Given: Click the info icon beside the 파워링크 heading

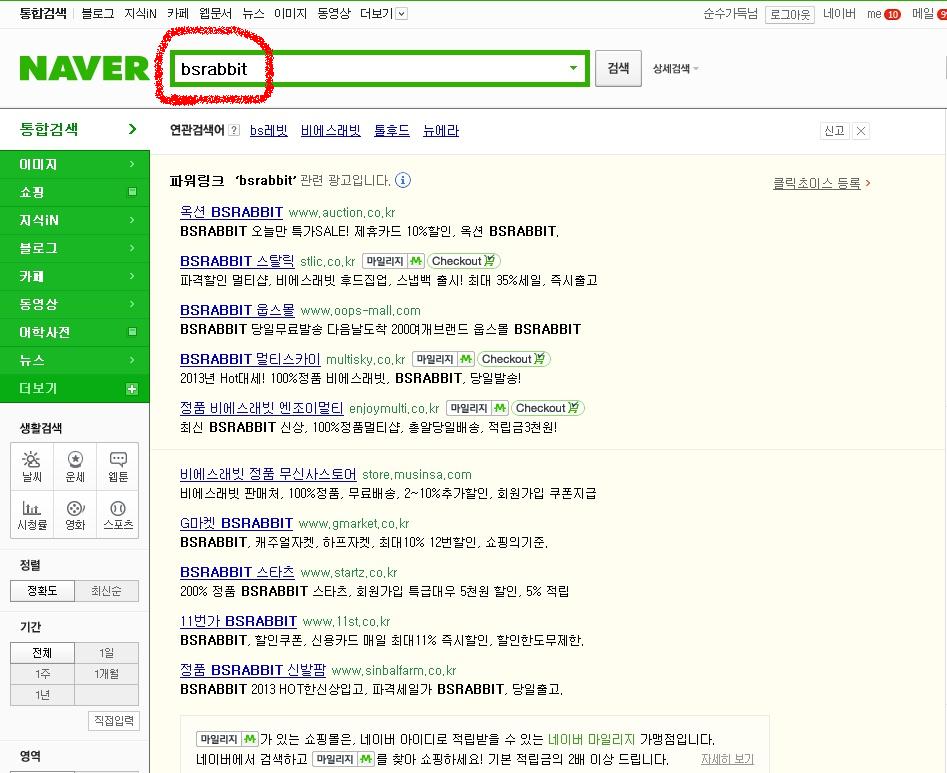Looking at the screenshot, I should point(403,180).
